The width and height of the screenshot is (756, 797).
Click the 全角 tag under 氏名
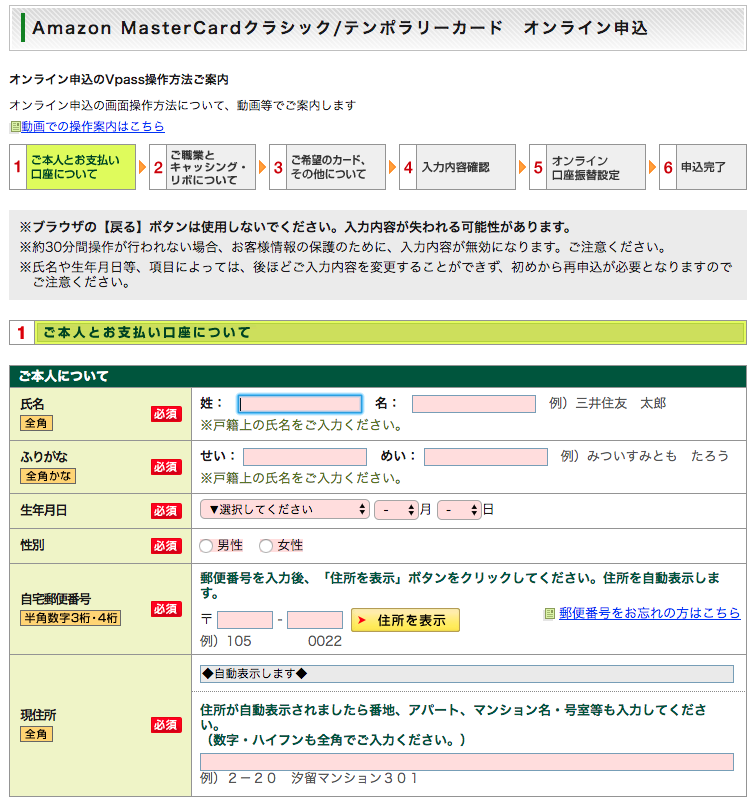tap(36, 423)
